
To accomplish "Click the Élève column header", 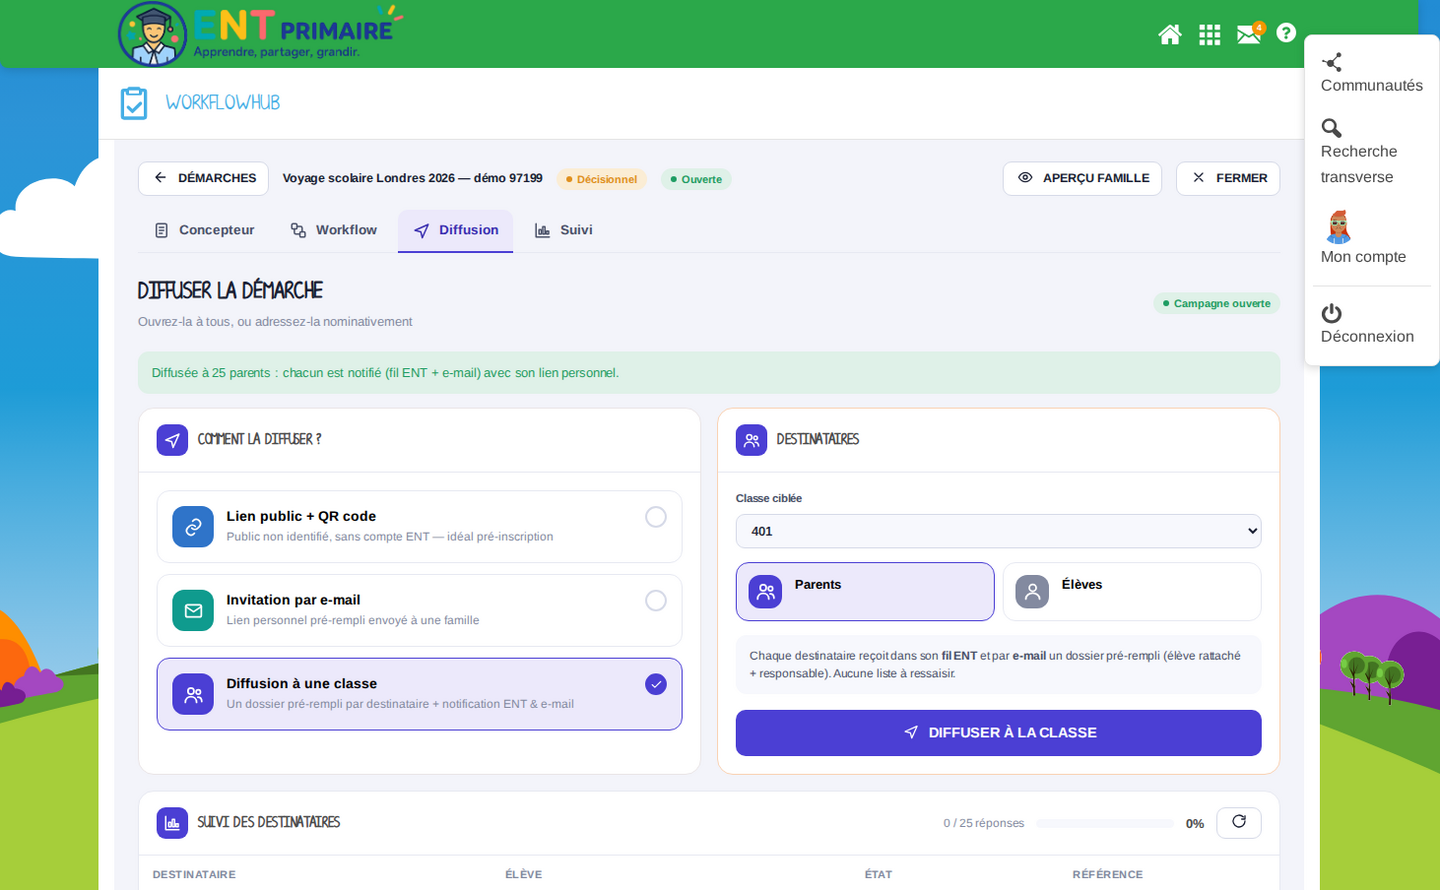I will point(524,874).
